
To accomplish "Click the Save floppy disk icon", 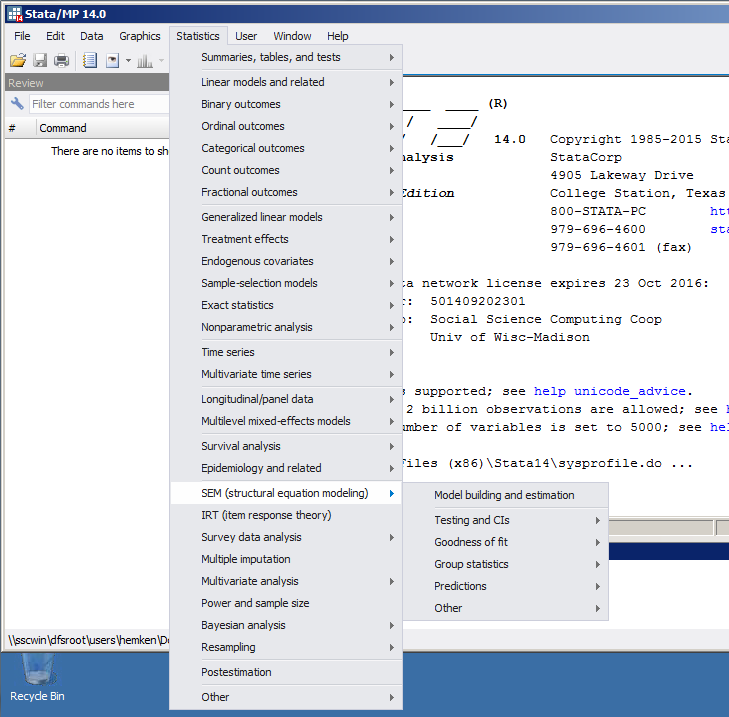I will point(40,61).
